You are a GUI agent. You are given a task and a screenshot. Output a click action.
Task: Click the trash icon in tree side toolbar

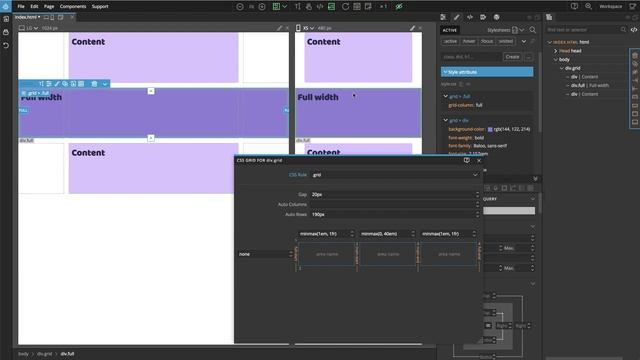click(635, 56)
